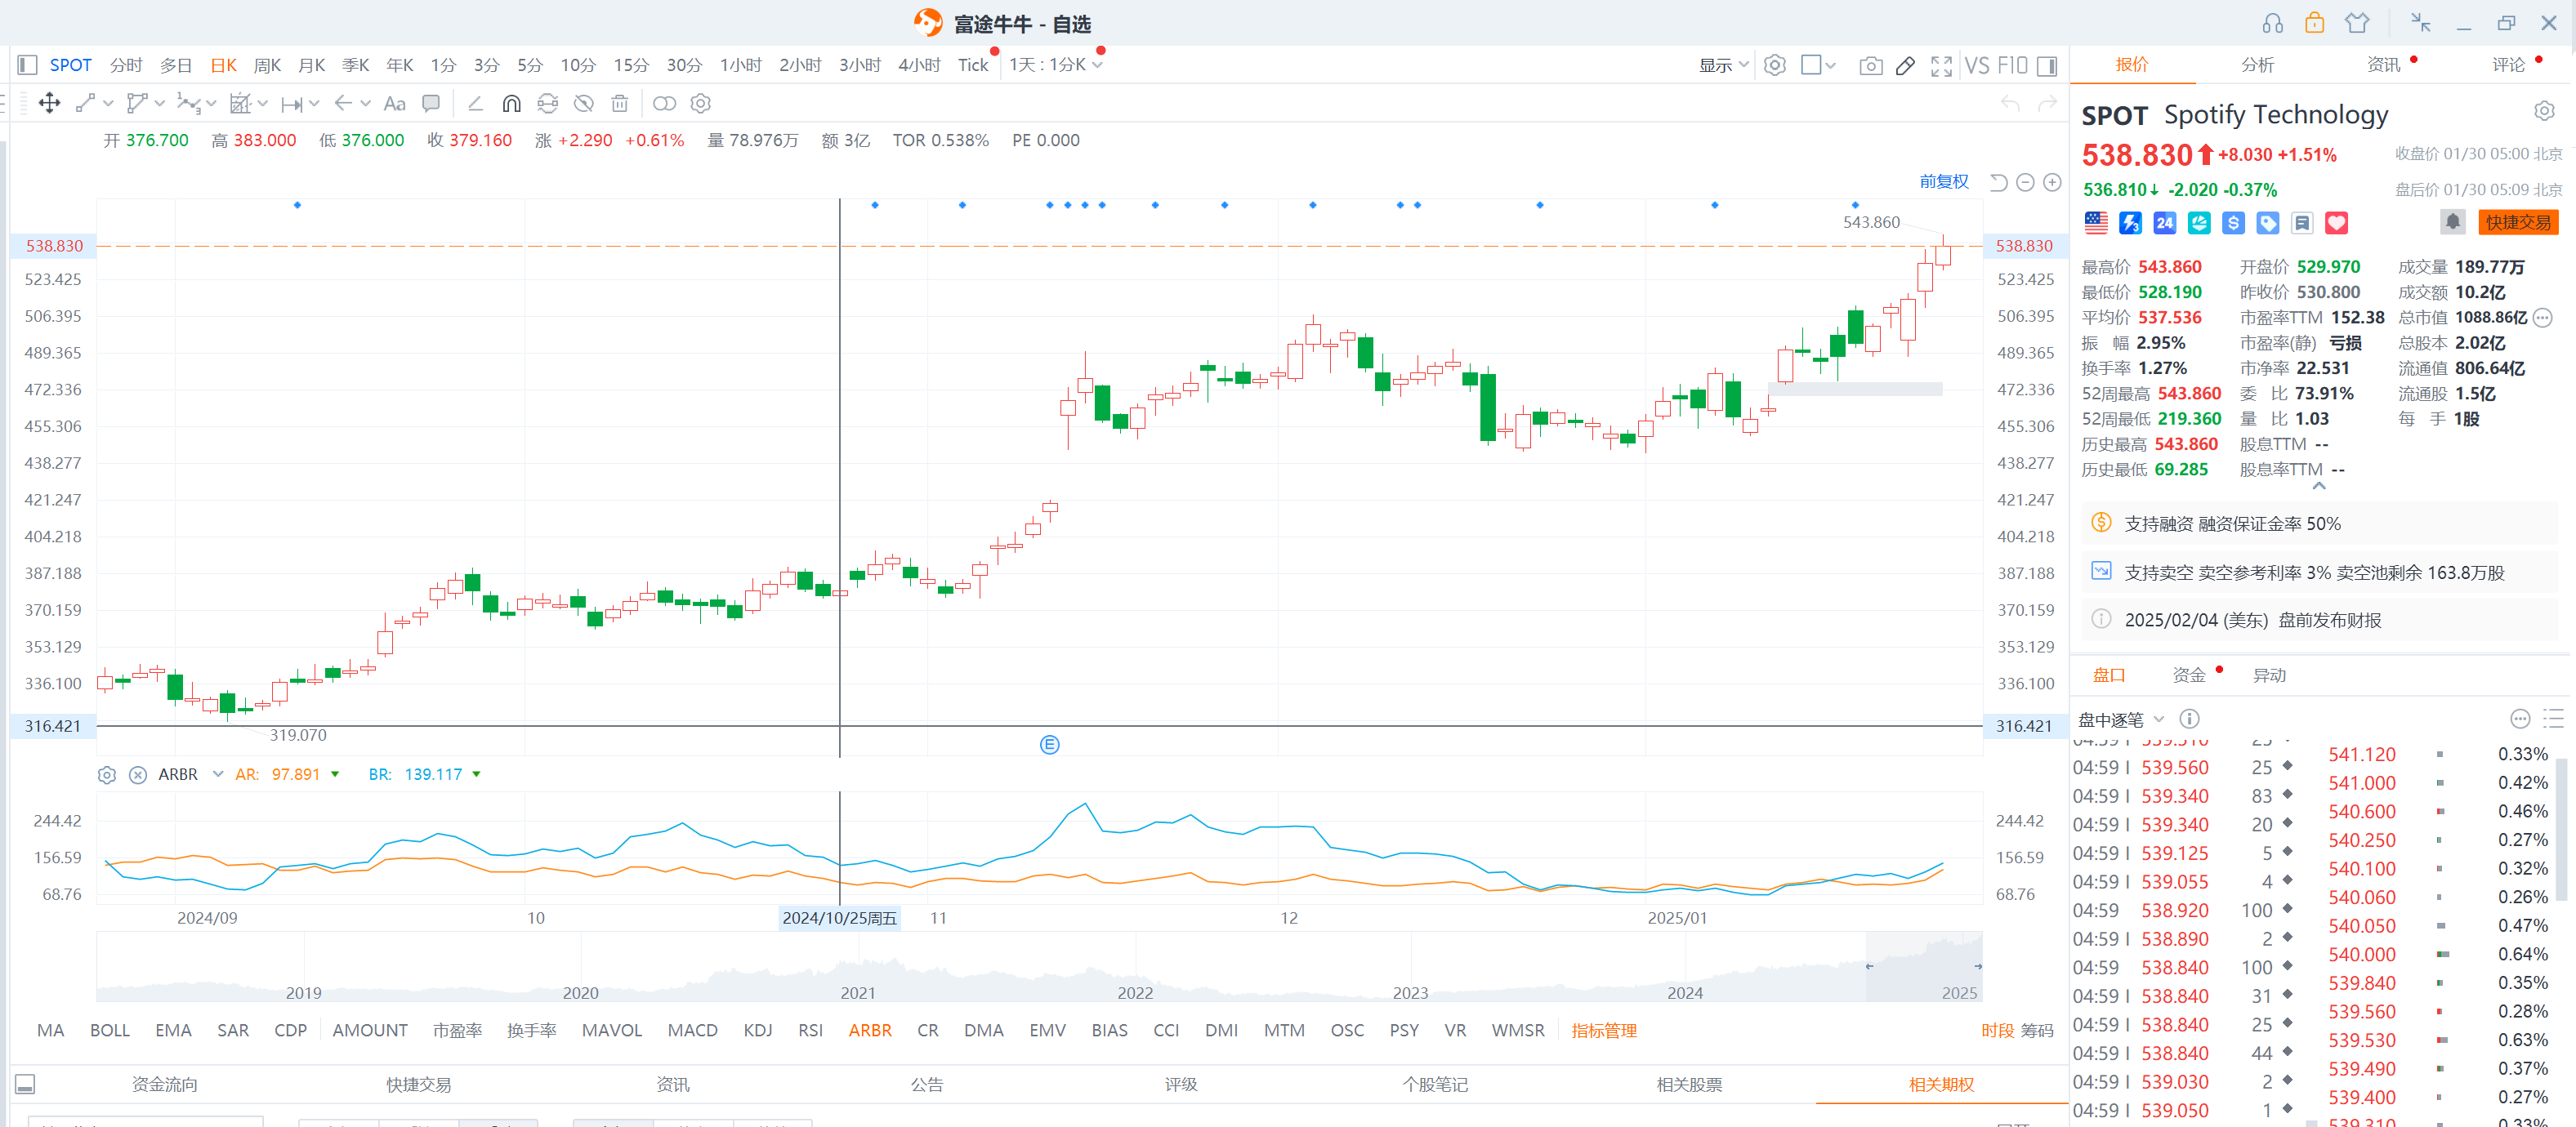Expand the 盘中逐笔 dropdown
This screenshot has width=2576, height=1127.
pyautogui.click(x=2159, y=719)
